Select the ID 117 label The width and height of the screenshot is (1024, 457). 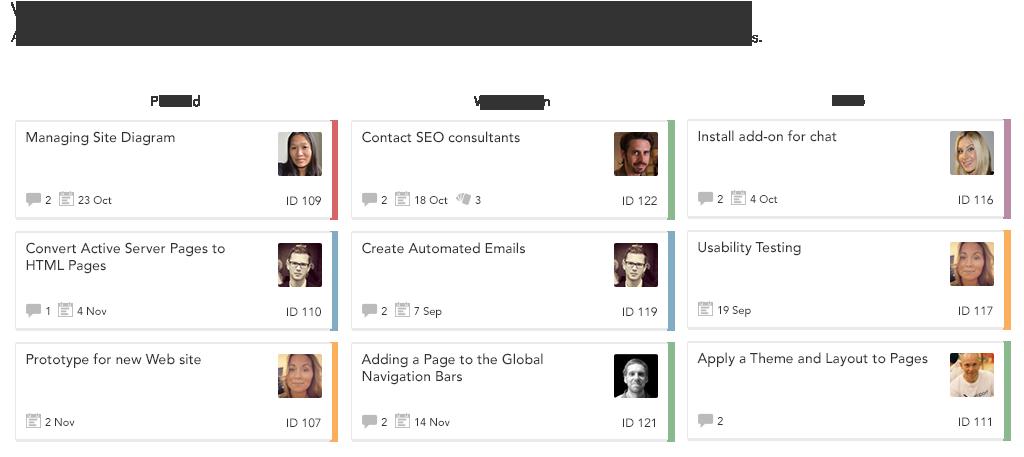[976, 311]
